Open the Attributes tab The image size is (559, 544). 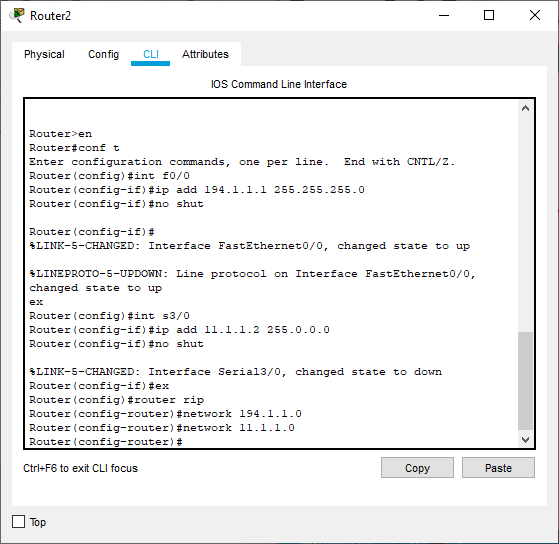click(205, 54)
